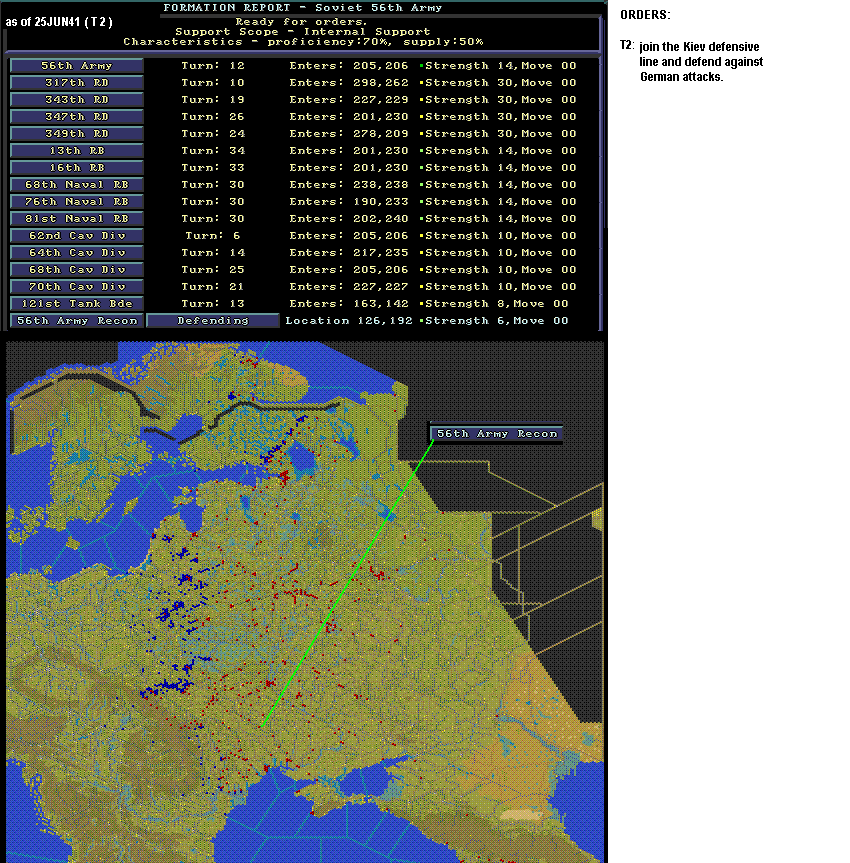Select the 70th Cav Div unit
This screenshot has height=863, width=850.
77,287
